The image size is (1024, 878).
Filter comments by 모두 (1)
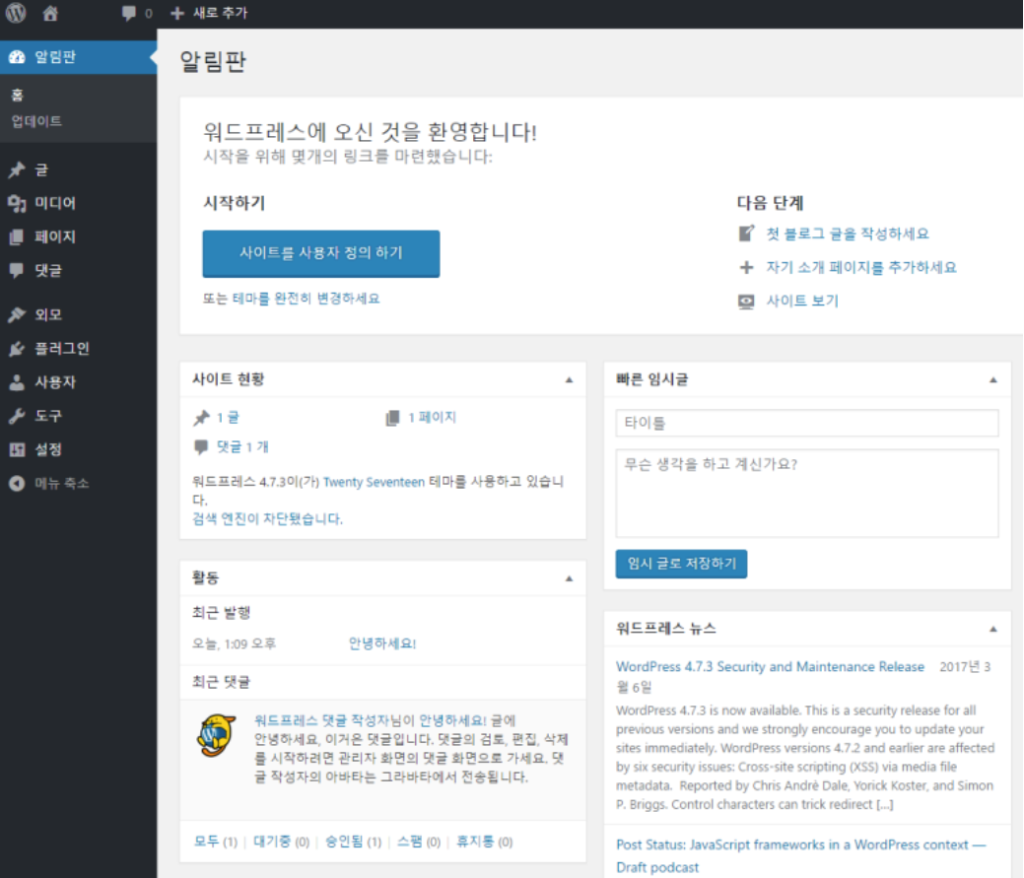click(215, 841)
